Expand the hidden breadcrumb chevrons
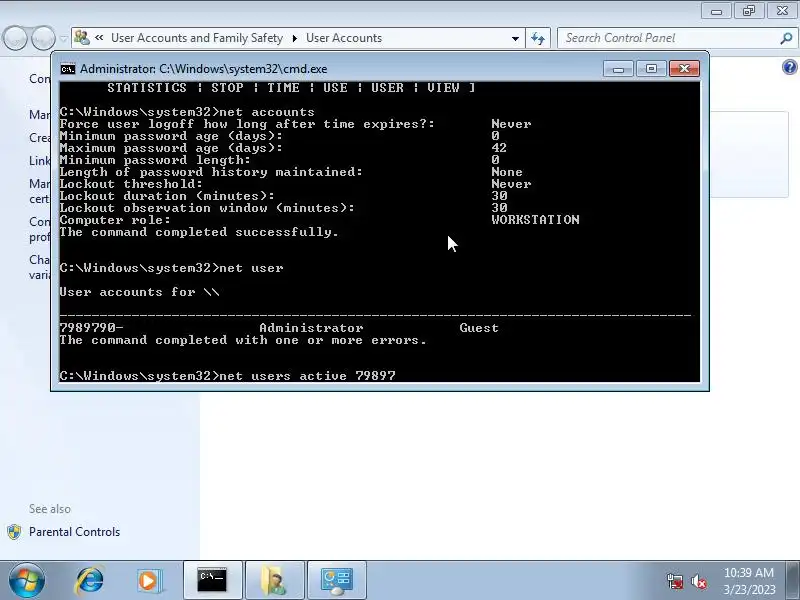This screenshot has width=800, height=600. pos(99,38)
